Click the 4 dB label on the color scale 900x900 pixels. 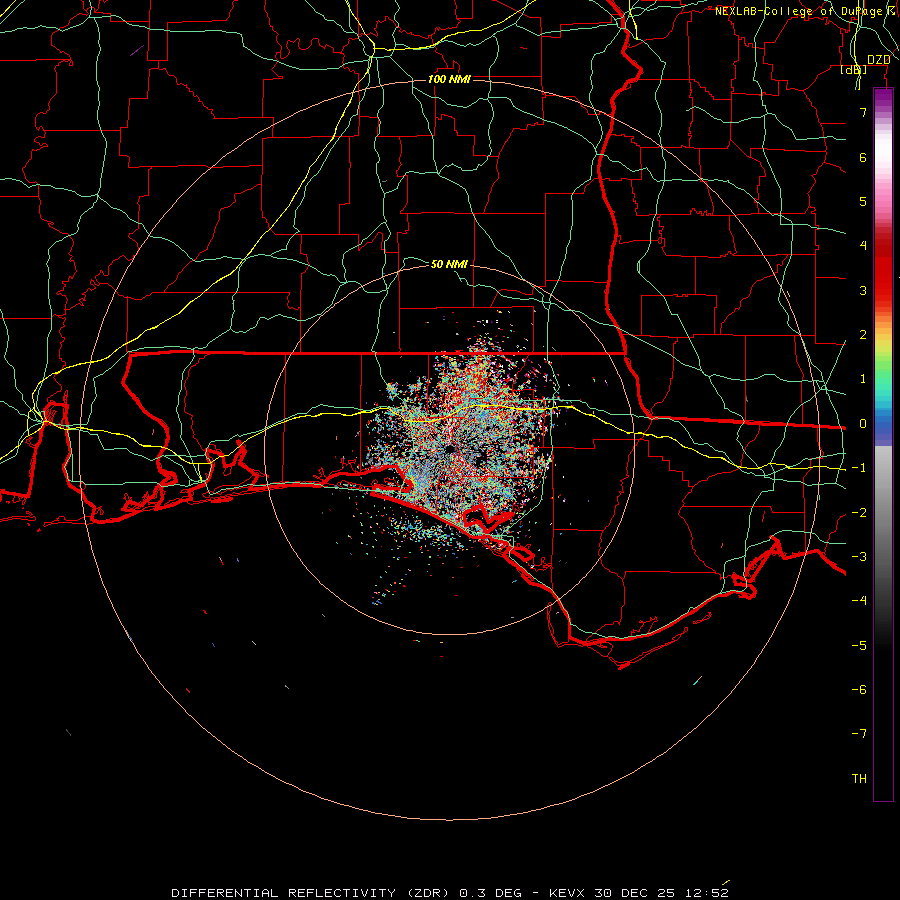tap(863, 246)
